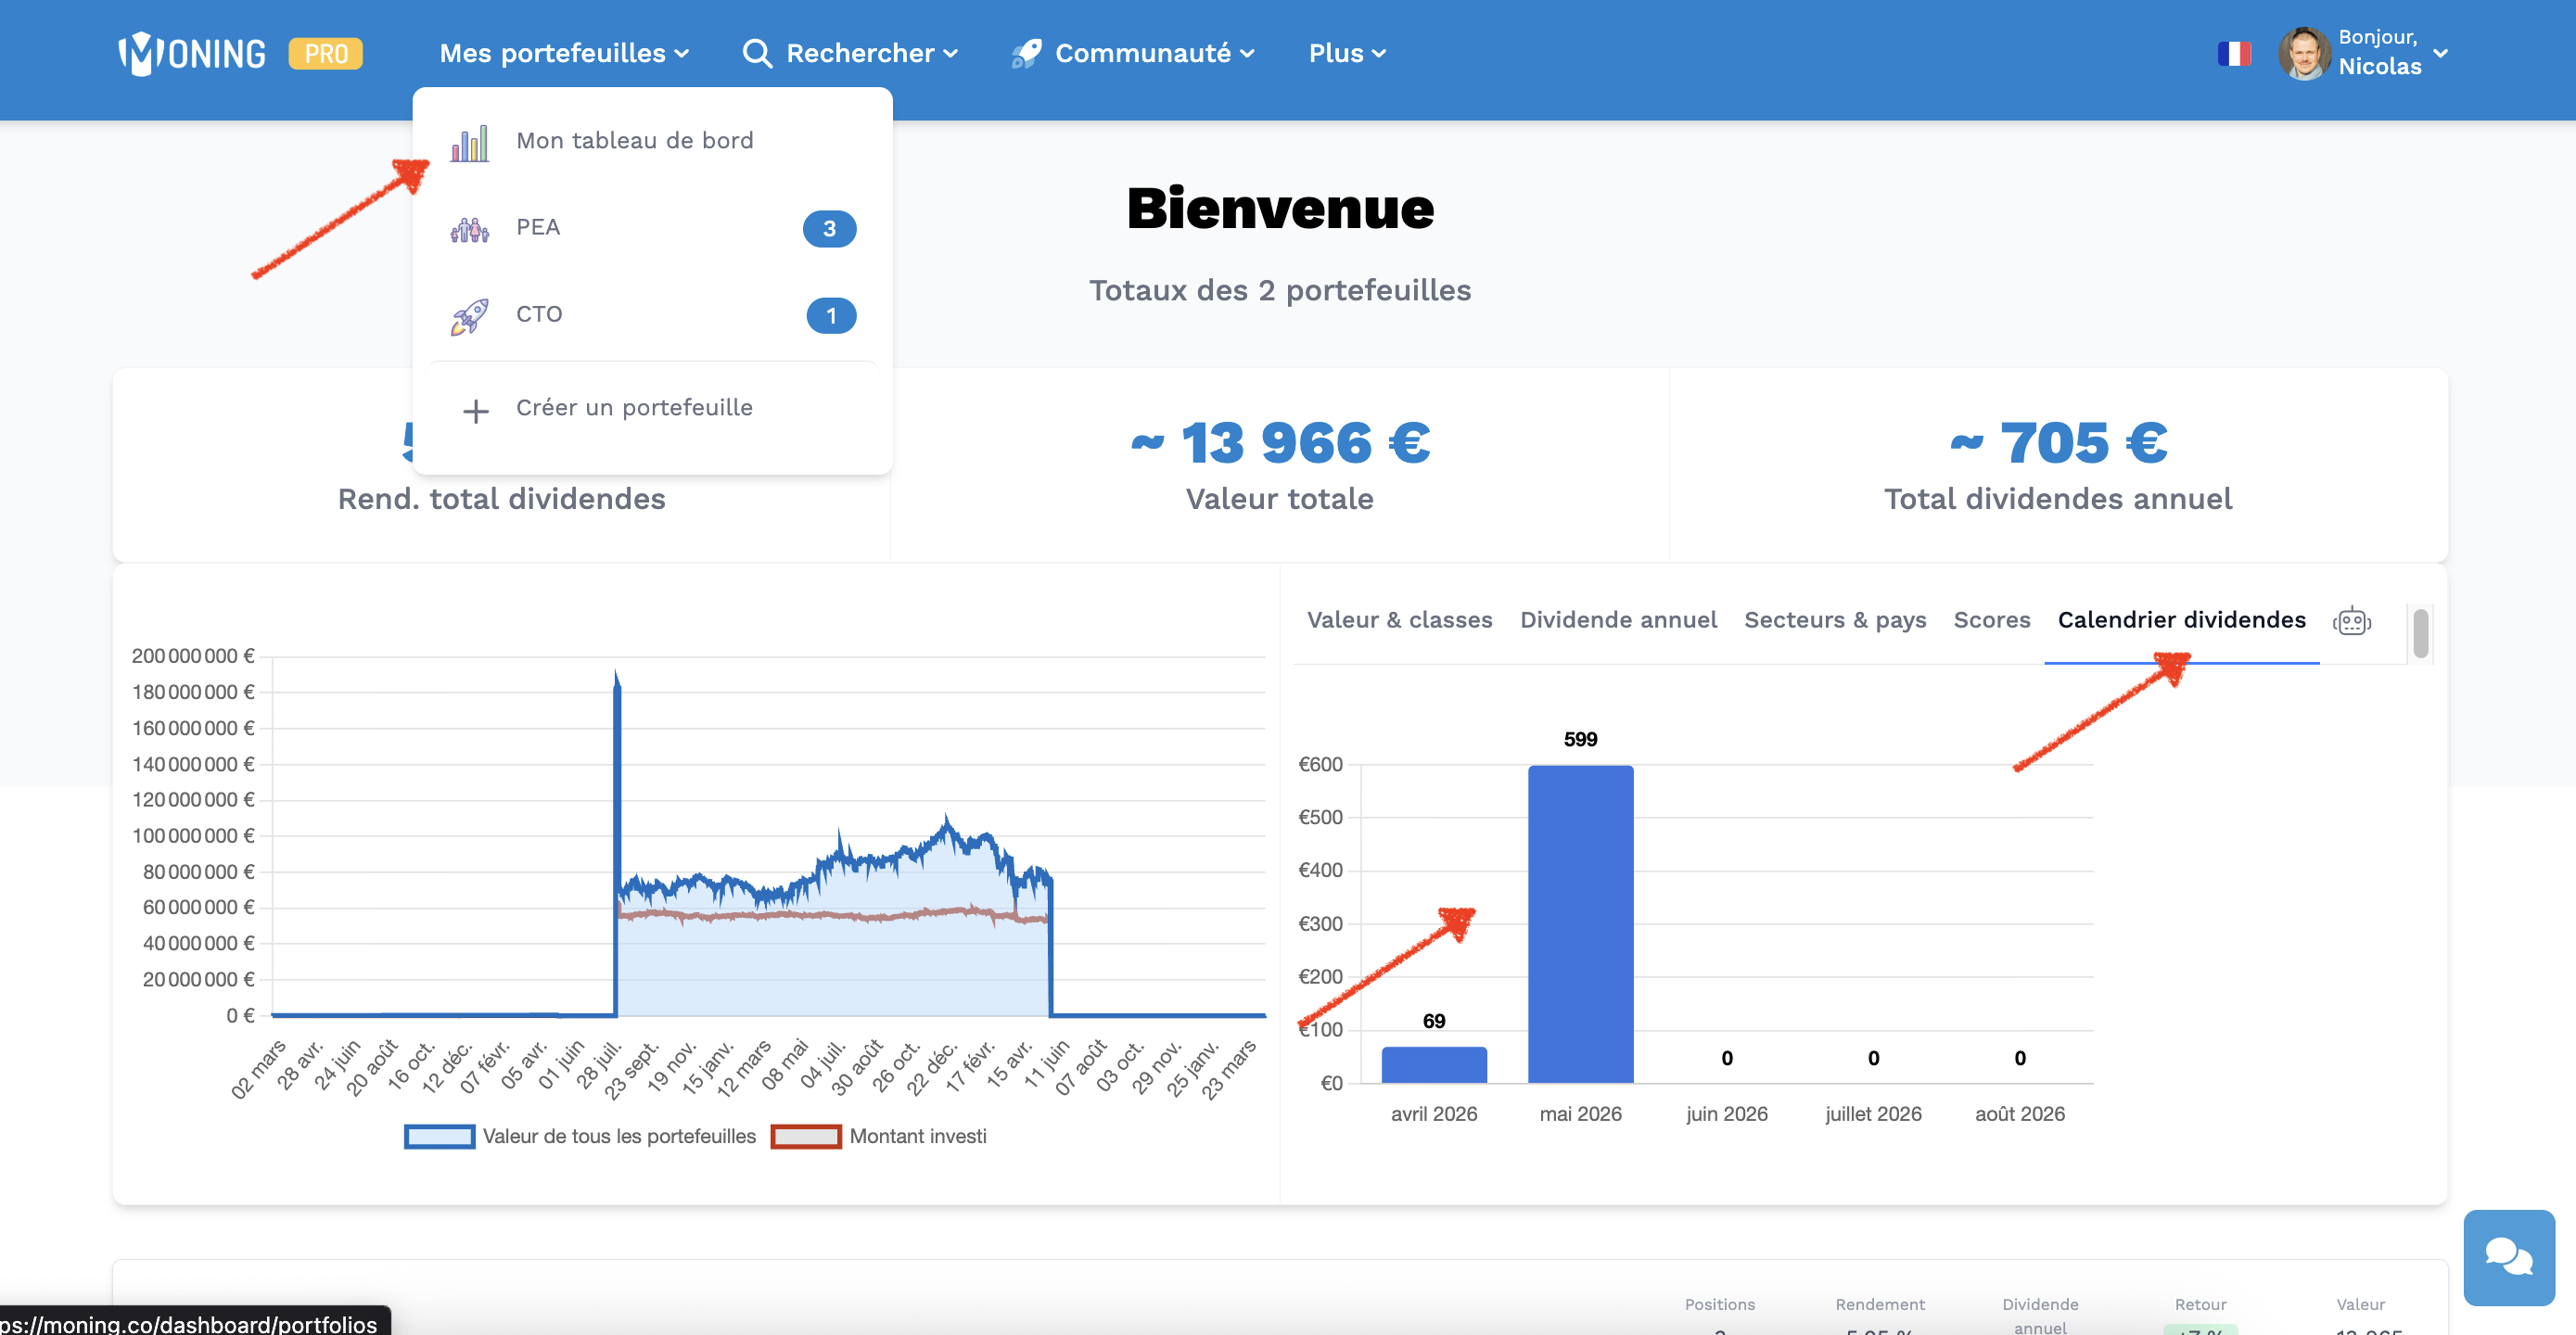Expand the Mes portefeuilles menu

564,53
